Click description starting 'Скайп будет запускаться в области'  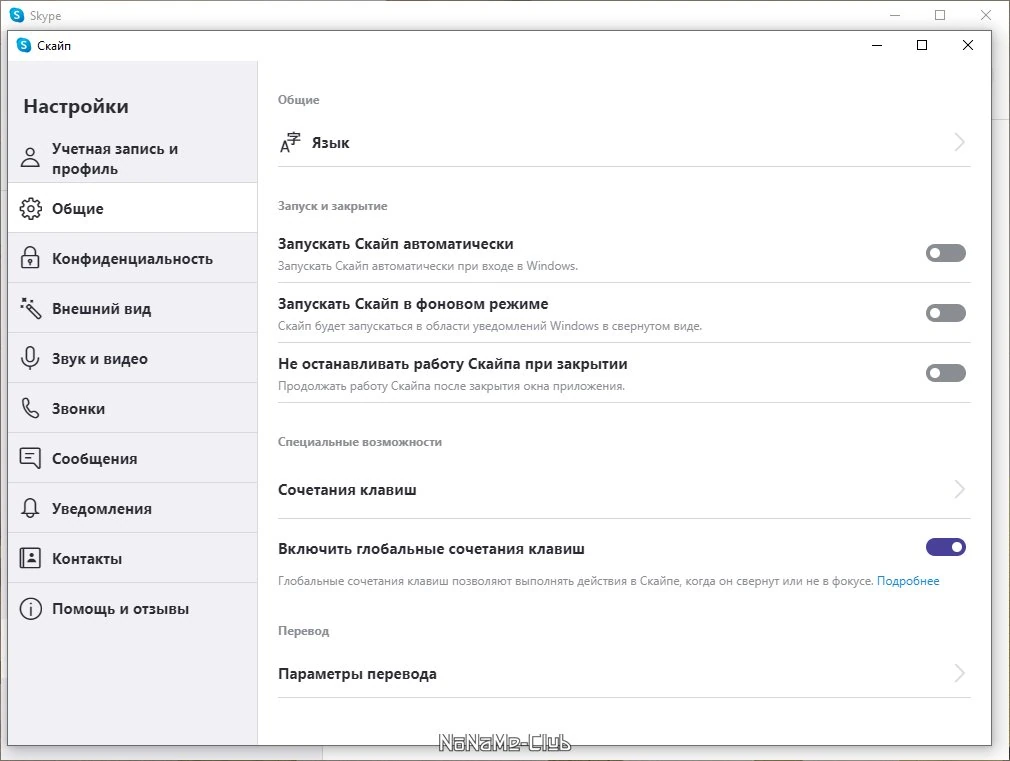490,326
